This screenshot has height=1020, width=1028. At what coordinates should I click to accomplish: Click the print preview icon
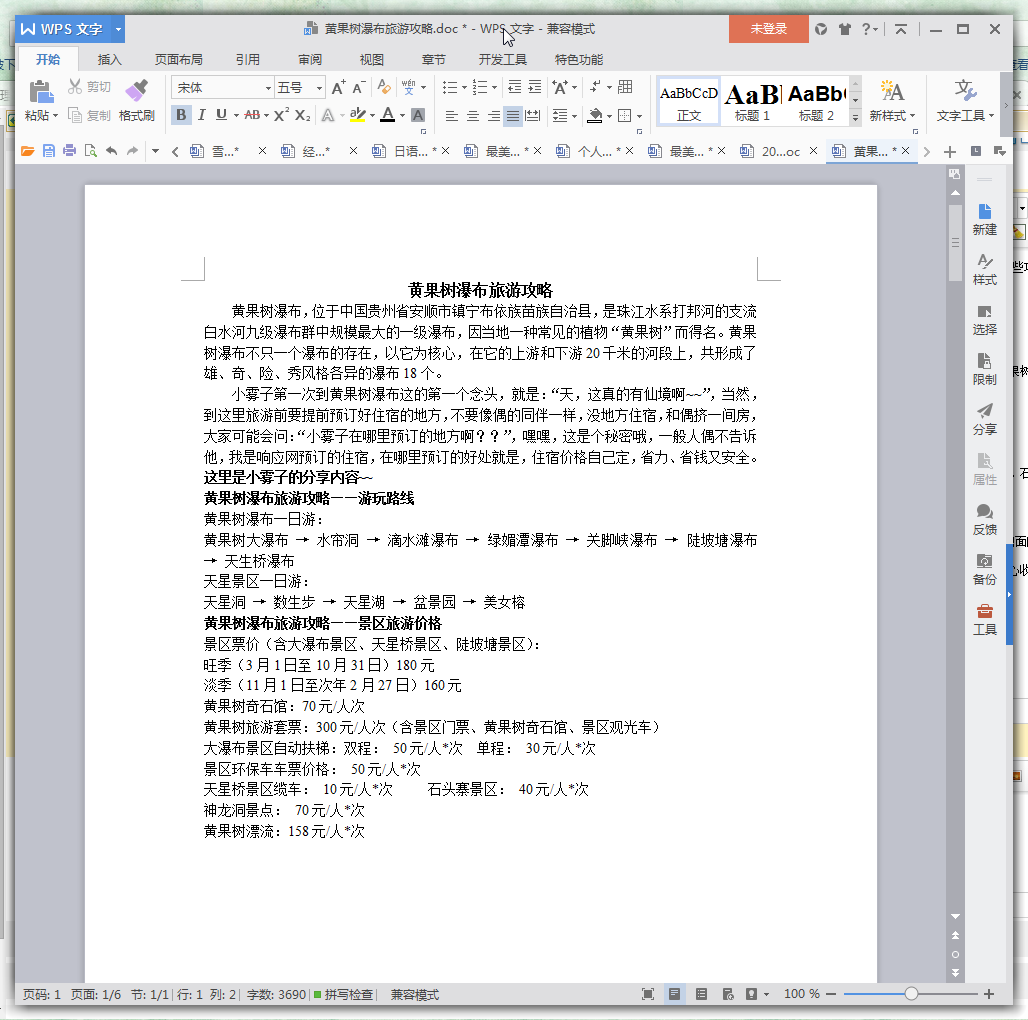tap(90, 151)
